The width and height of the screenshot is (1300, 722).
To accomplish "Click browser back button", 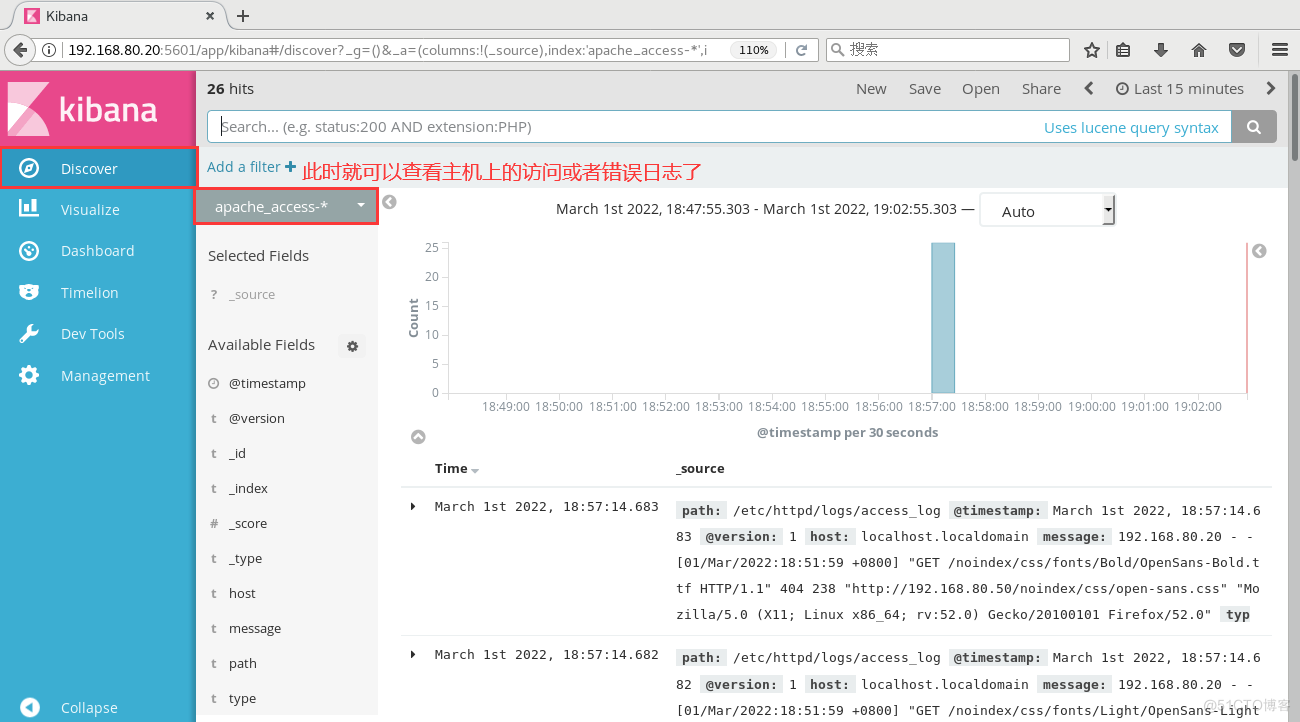I will point(19,49).
